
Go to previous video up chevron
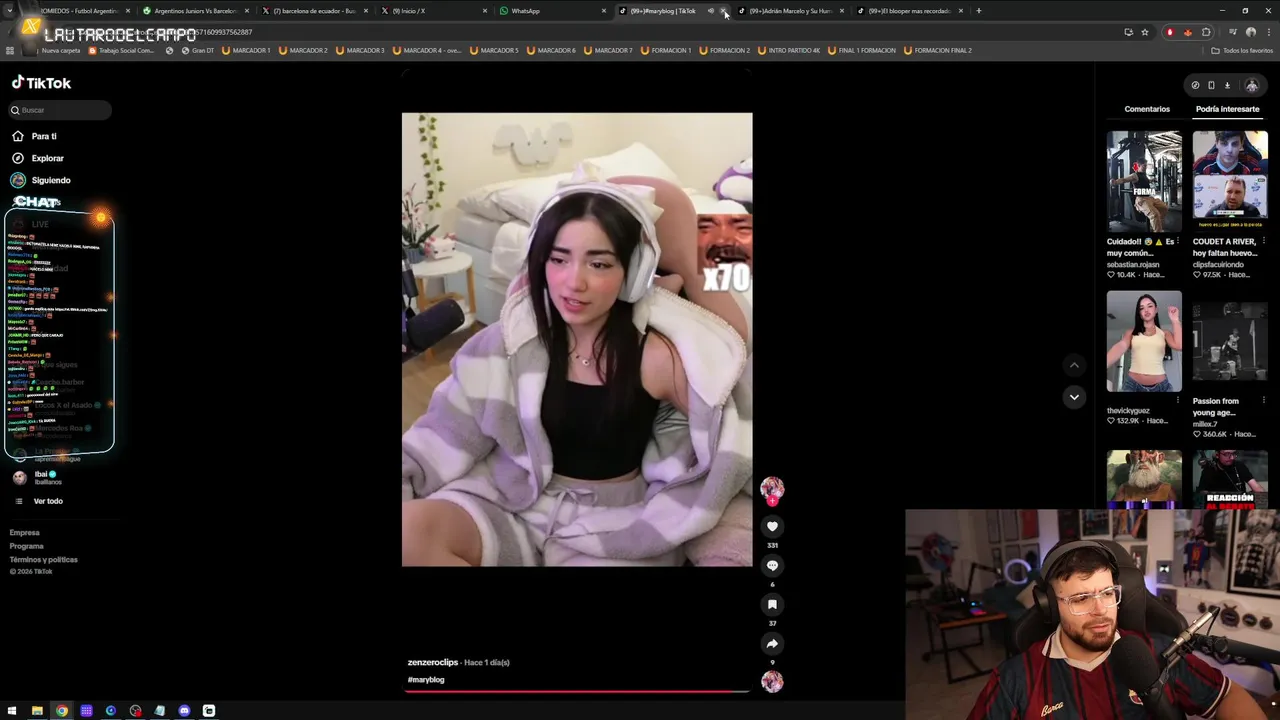(1074, 365)
